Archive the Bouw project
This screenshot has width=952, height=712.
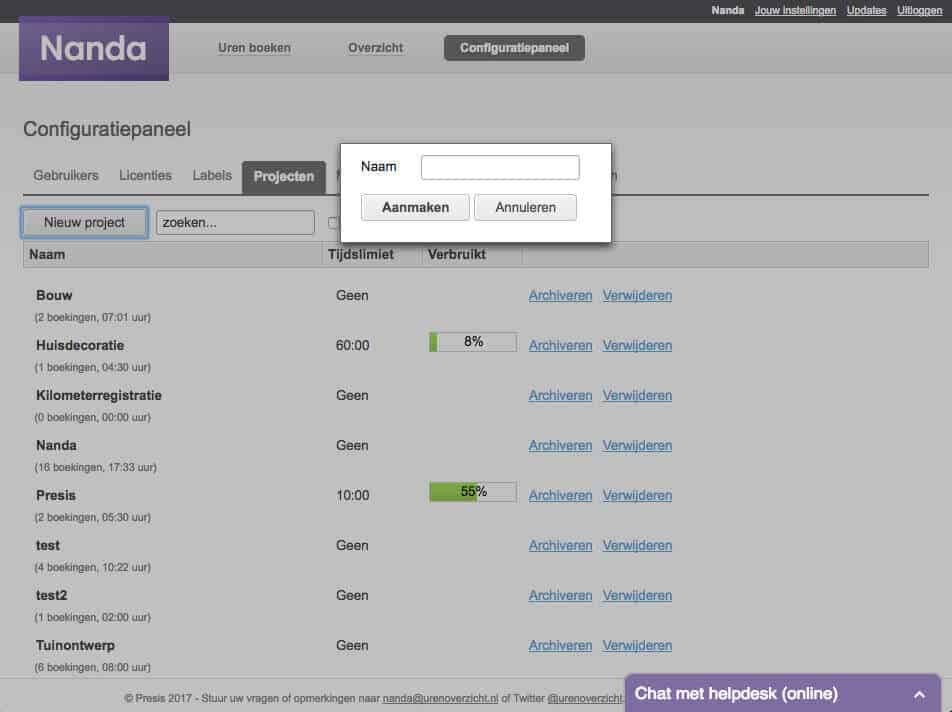click(560, 296)
